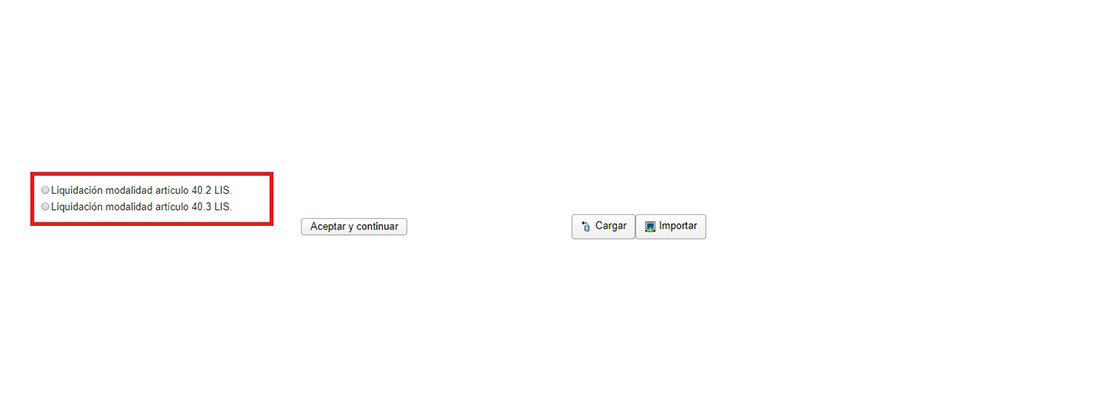Enable the 40.2 LIS liquidation mode
Screen dimensions: 1104x408
(46, 190)
